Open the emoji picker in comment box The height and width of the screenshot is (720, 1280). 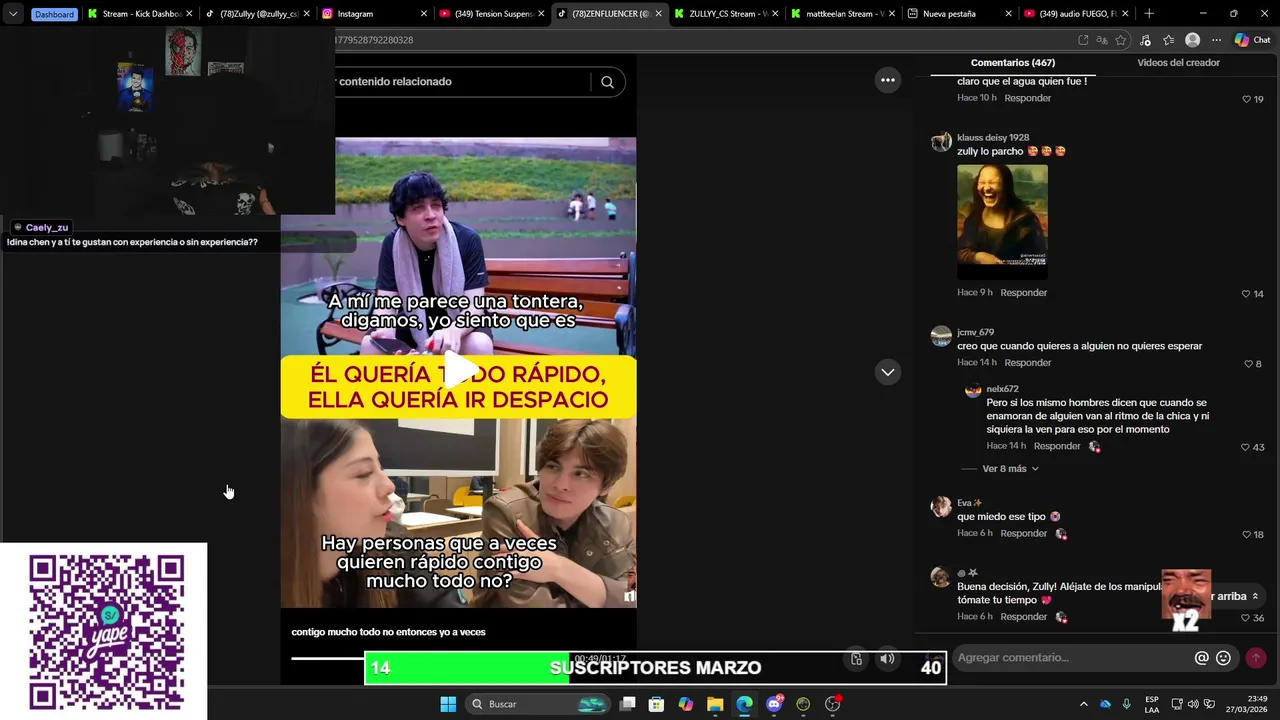pyautogui.click(x=1223, y=658)
